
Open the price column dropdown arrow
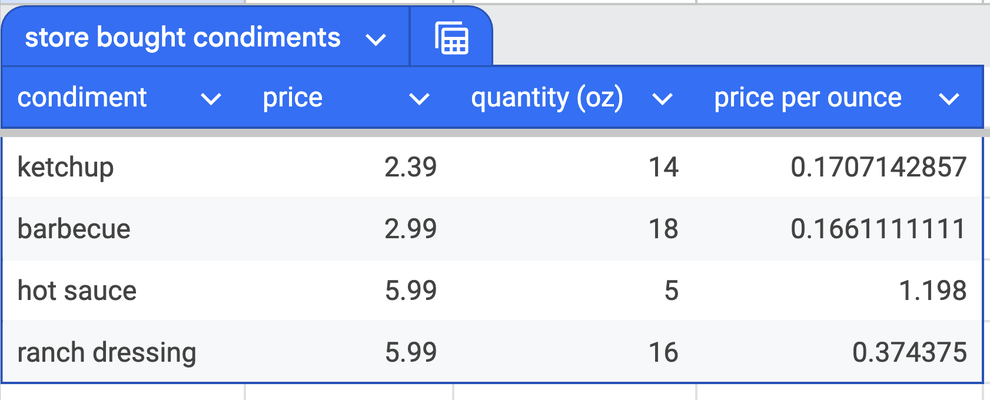(420, 98)
